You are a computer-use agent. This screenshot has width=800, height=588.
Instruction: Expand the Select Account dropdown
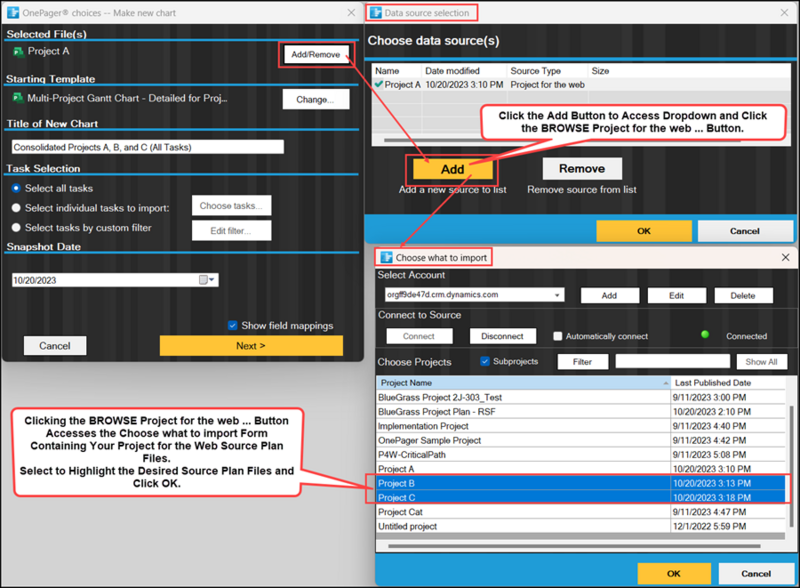557,295
